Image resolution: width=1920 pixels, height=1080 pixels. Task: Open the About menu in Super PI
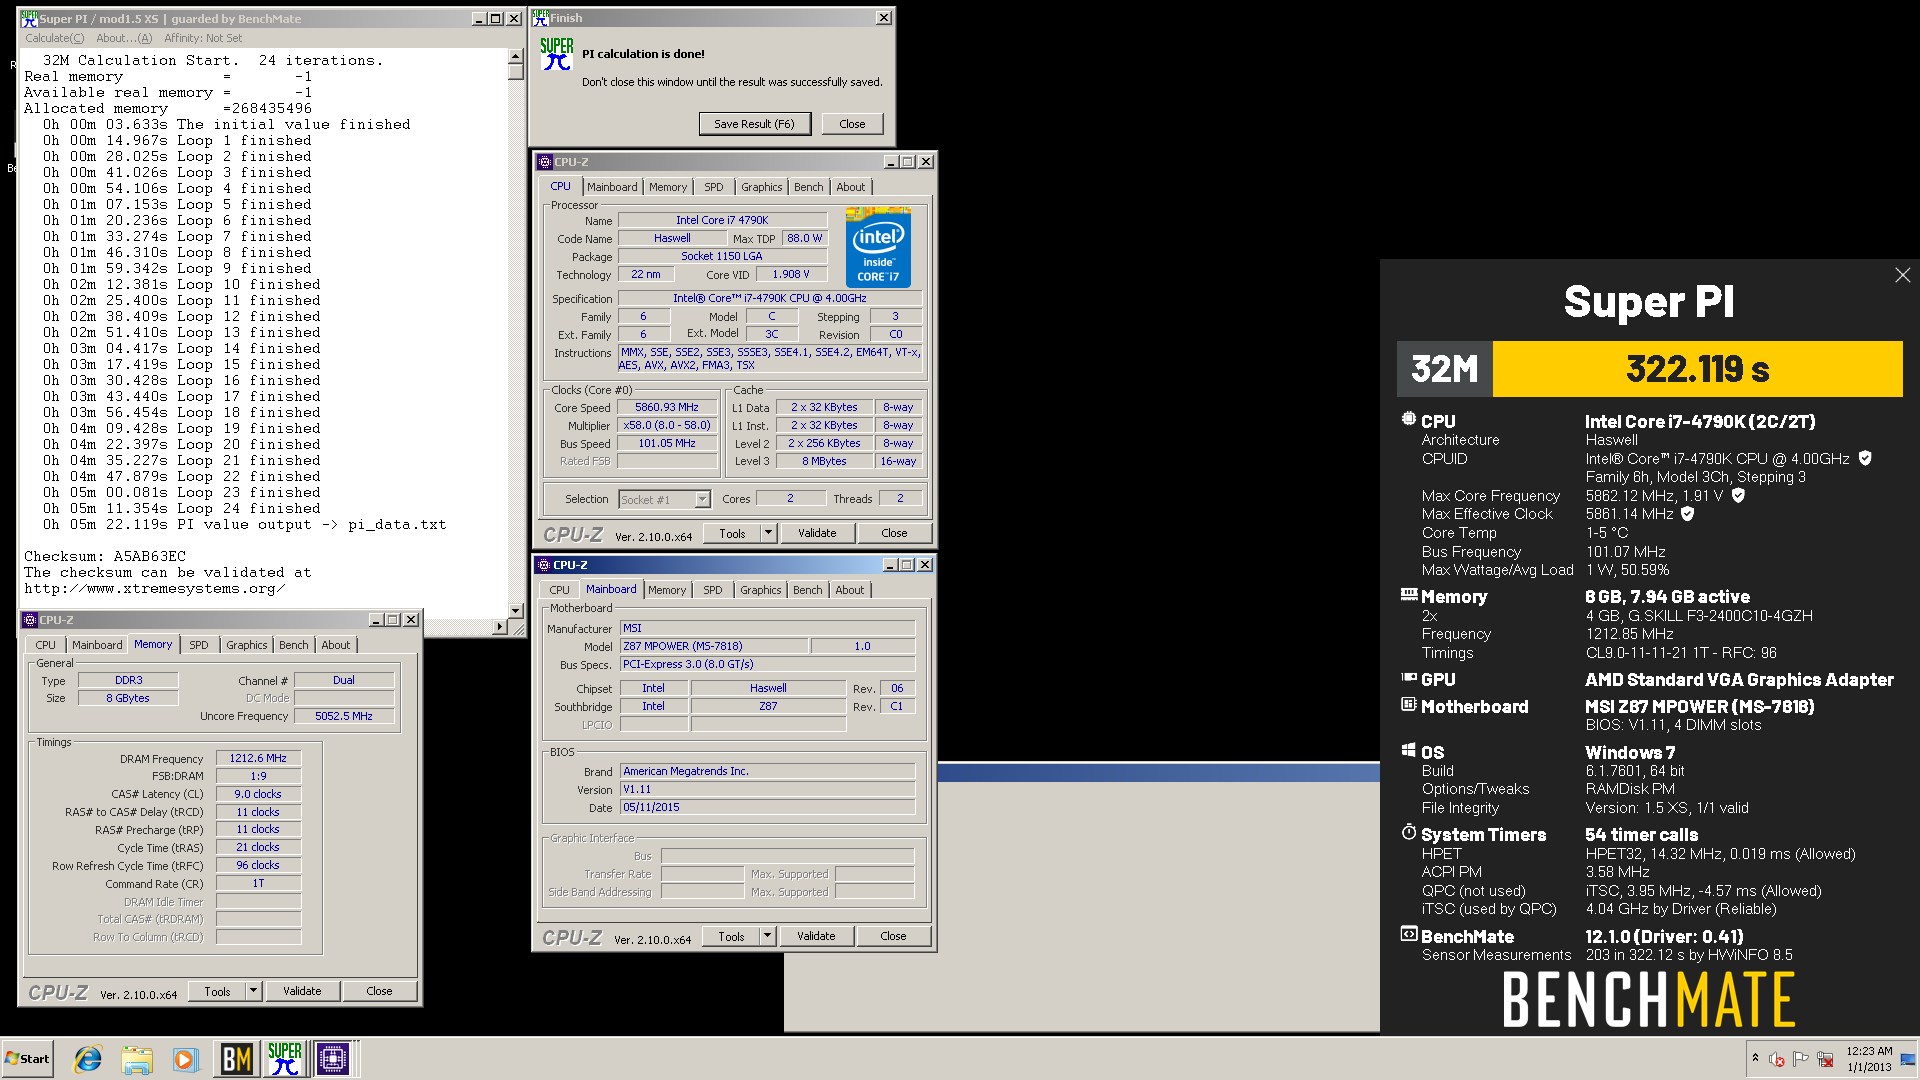124,38
